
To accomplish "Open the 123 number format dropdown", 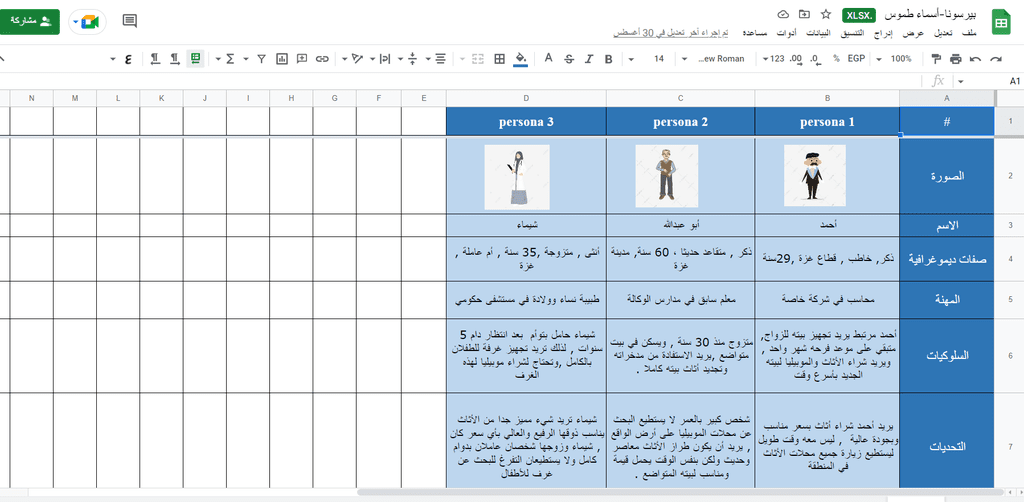I will 773,59.
